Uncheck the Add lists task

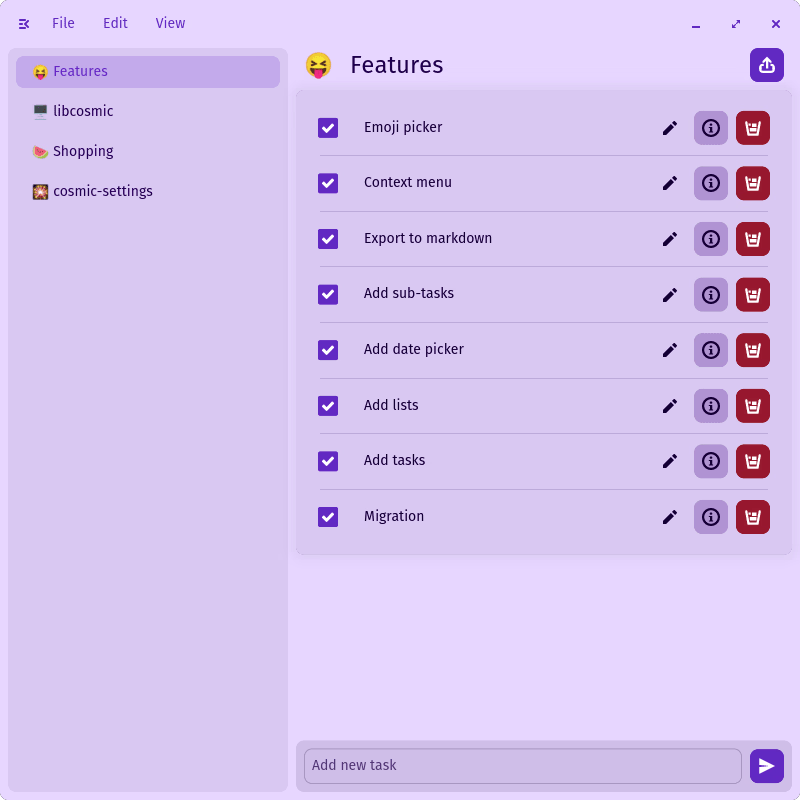328,406
